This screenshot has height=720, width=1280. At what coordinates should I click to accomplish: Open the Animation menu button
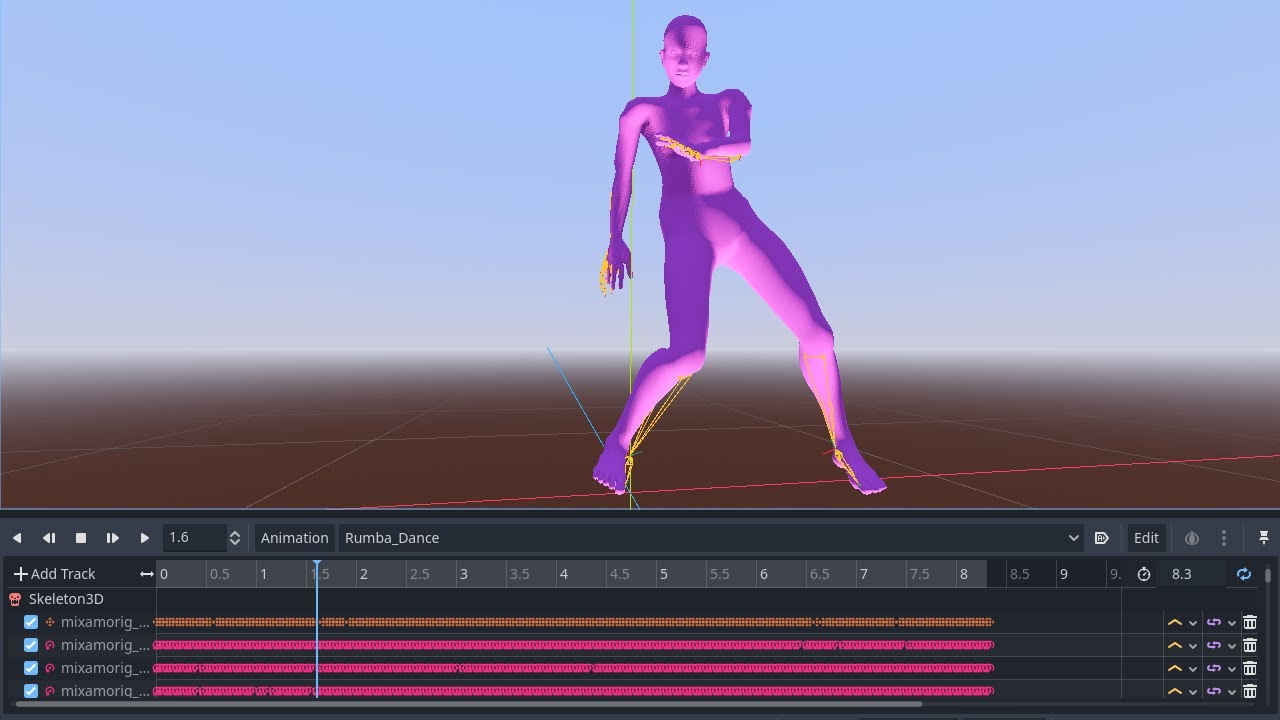pos(294,538)
